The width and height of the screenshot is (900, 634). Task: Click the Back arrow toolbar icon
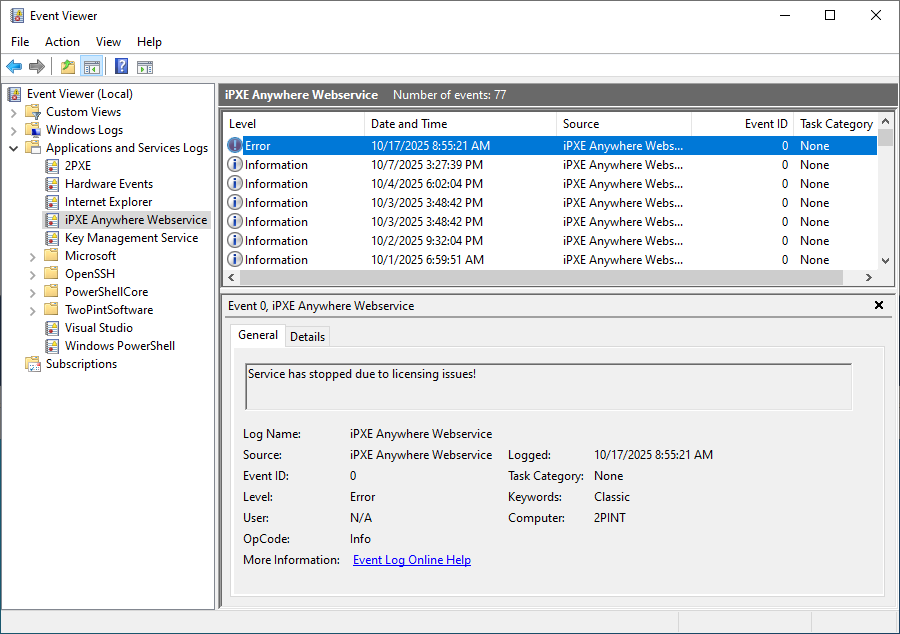(14, 67)
